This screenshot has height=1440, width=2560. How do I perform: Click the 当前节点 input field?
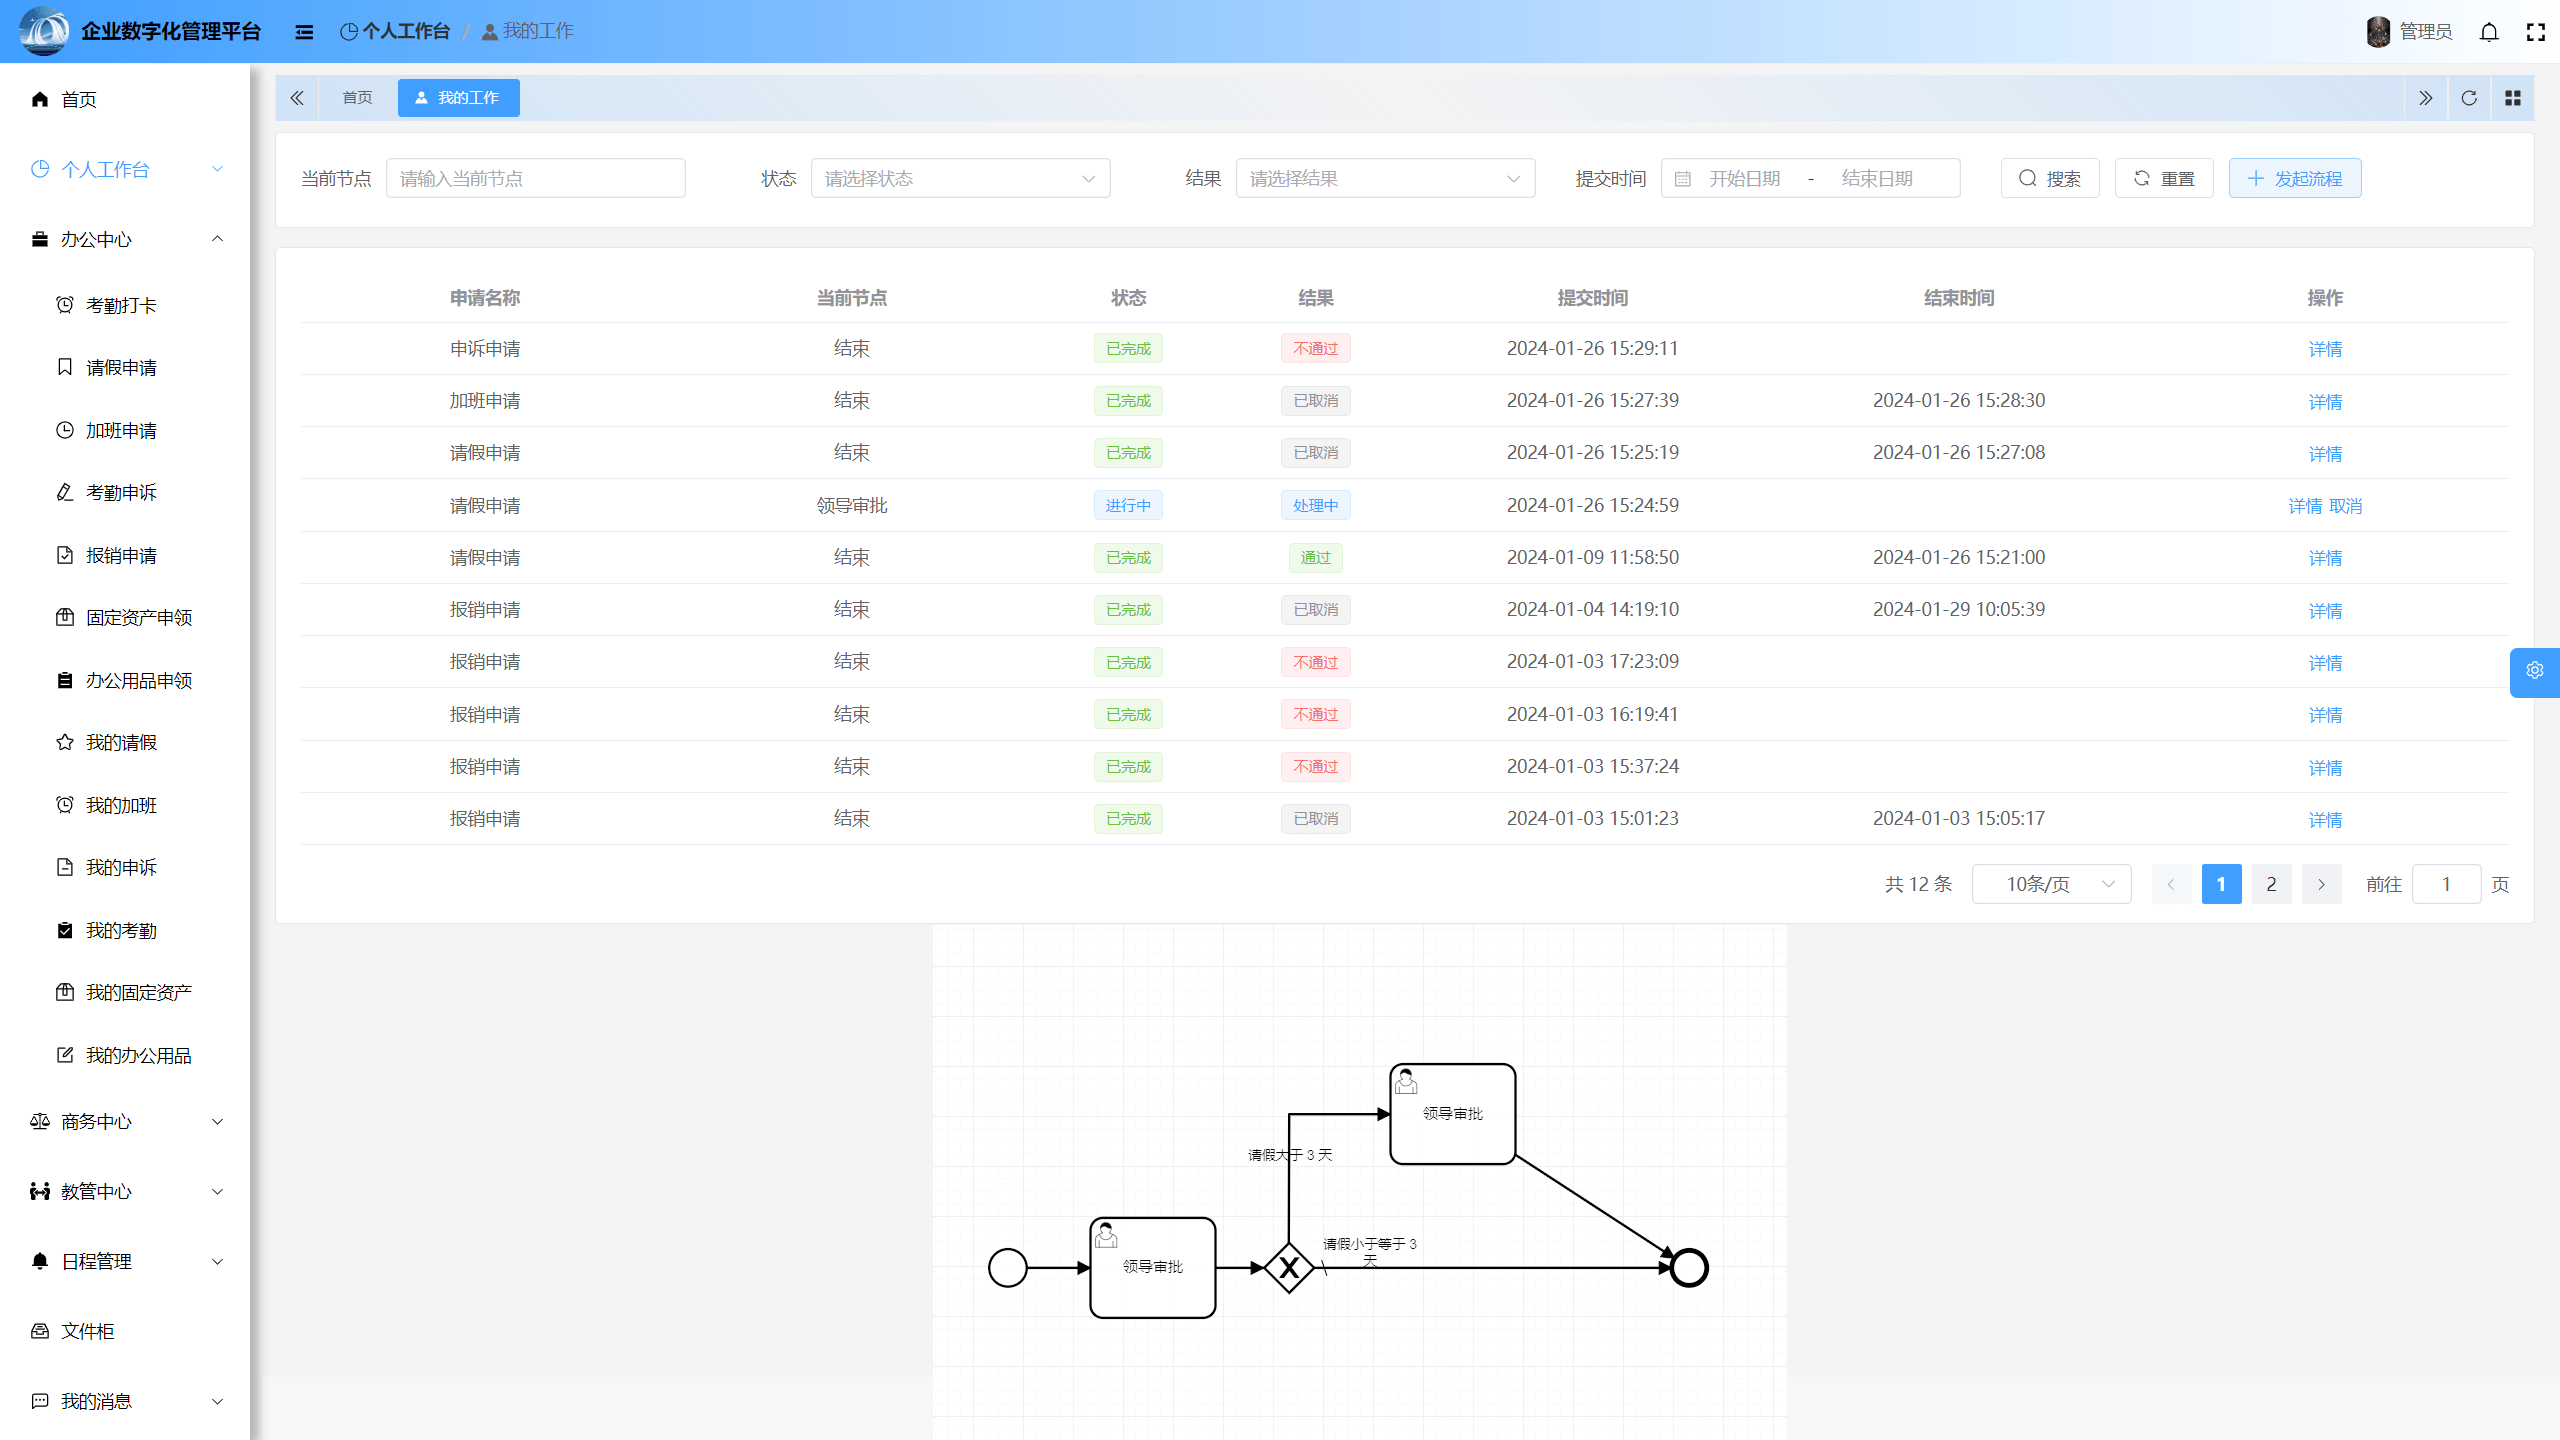536,178
